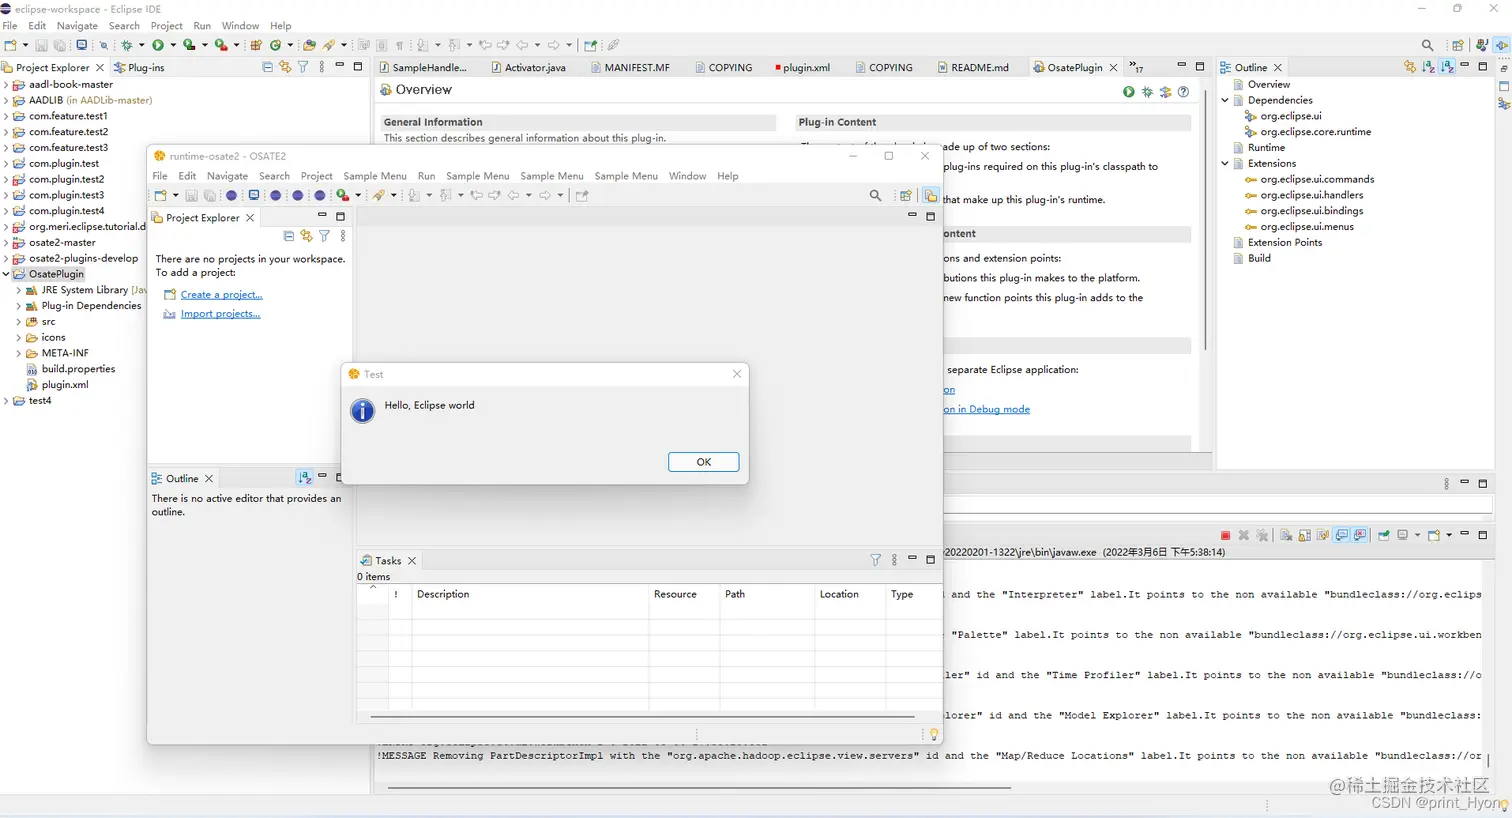Image resolution: width=1512 pixels, height=818 pixels.
Task: Click the Open Perspective icon in Eclipse window
Action: [x=1458, y=45]
